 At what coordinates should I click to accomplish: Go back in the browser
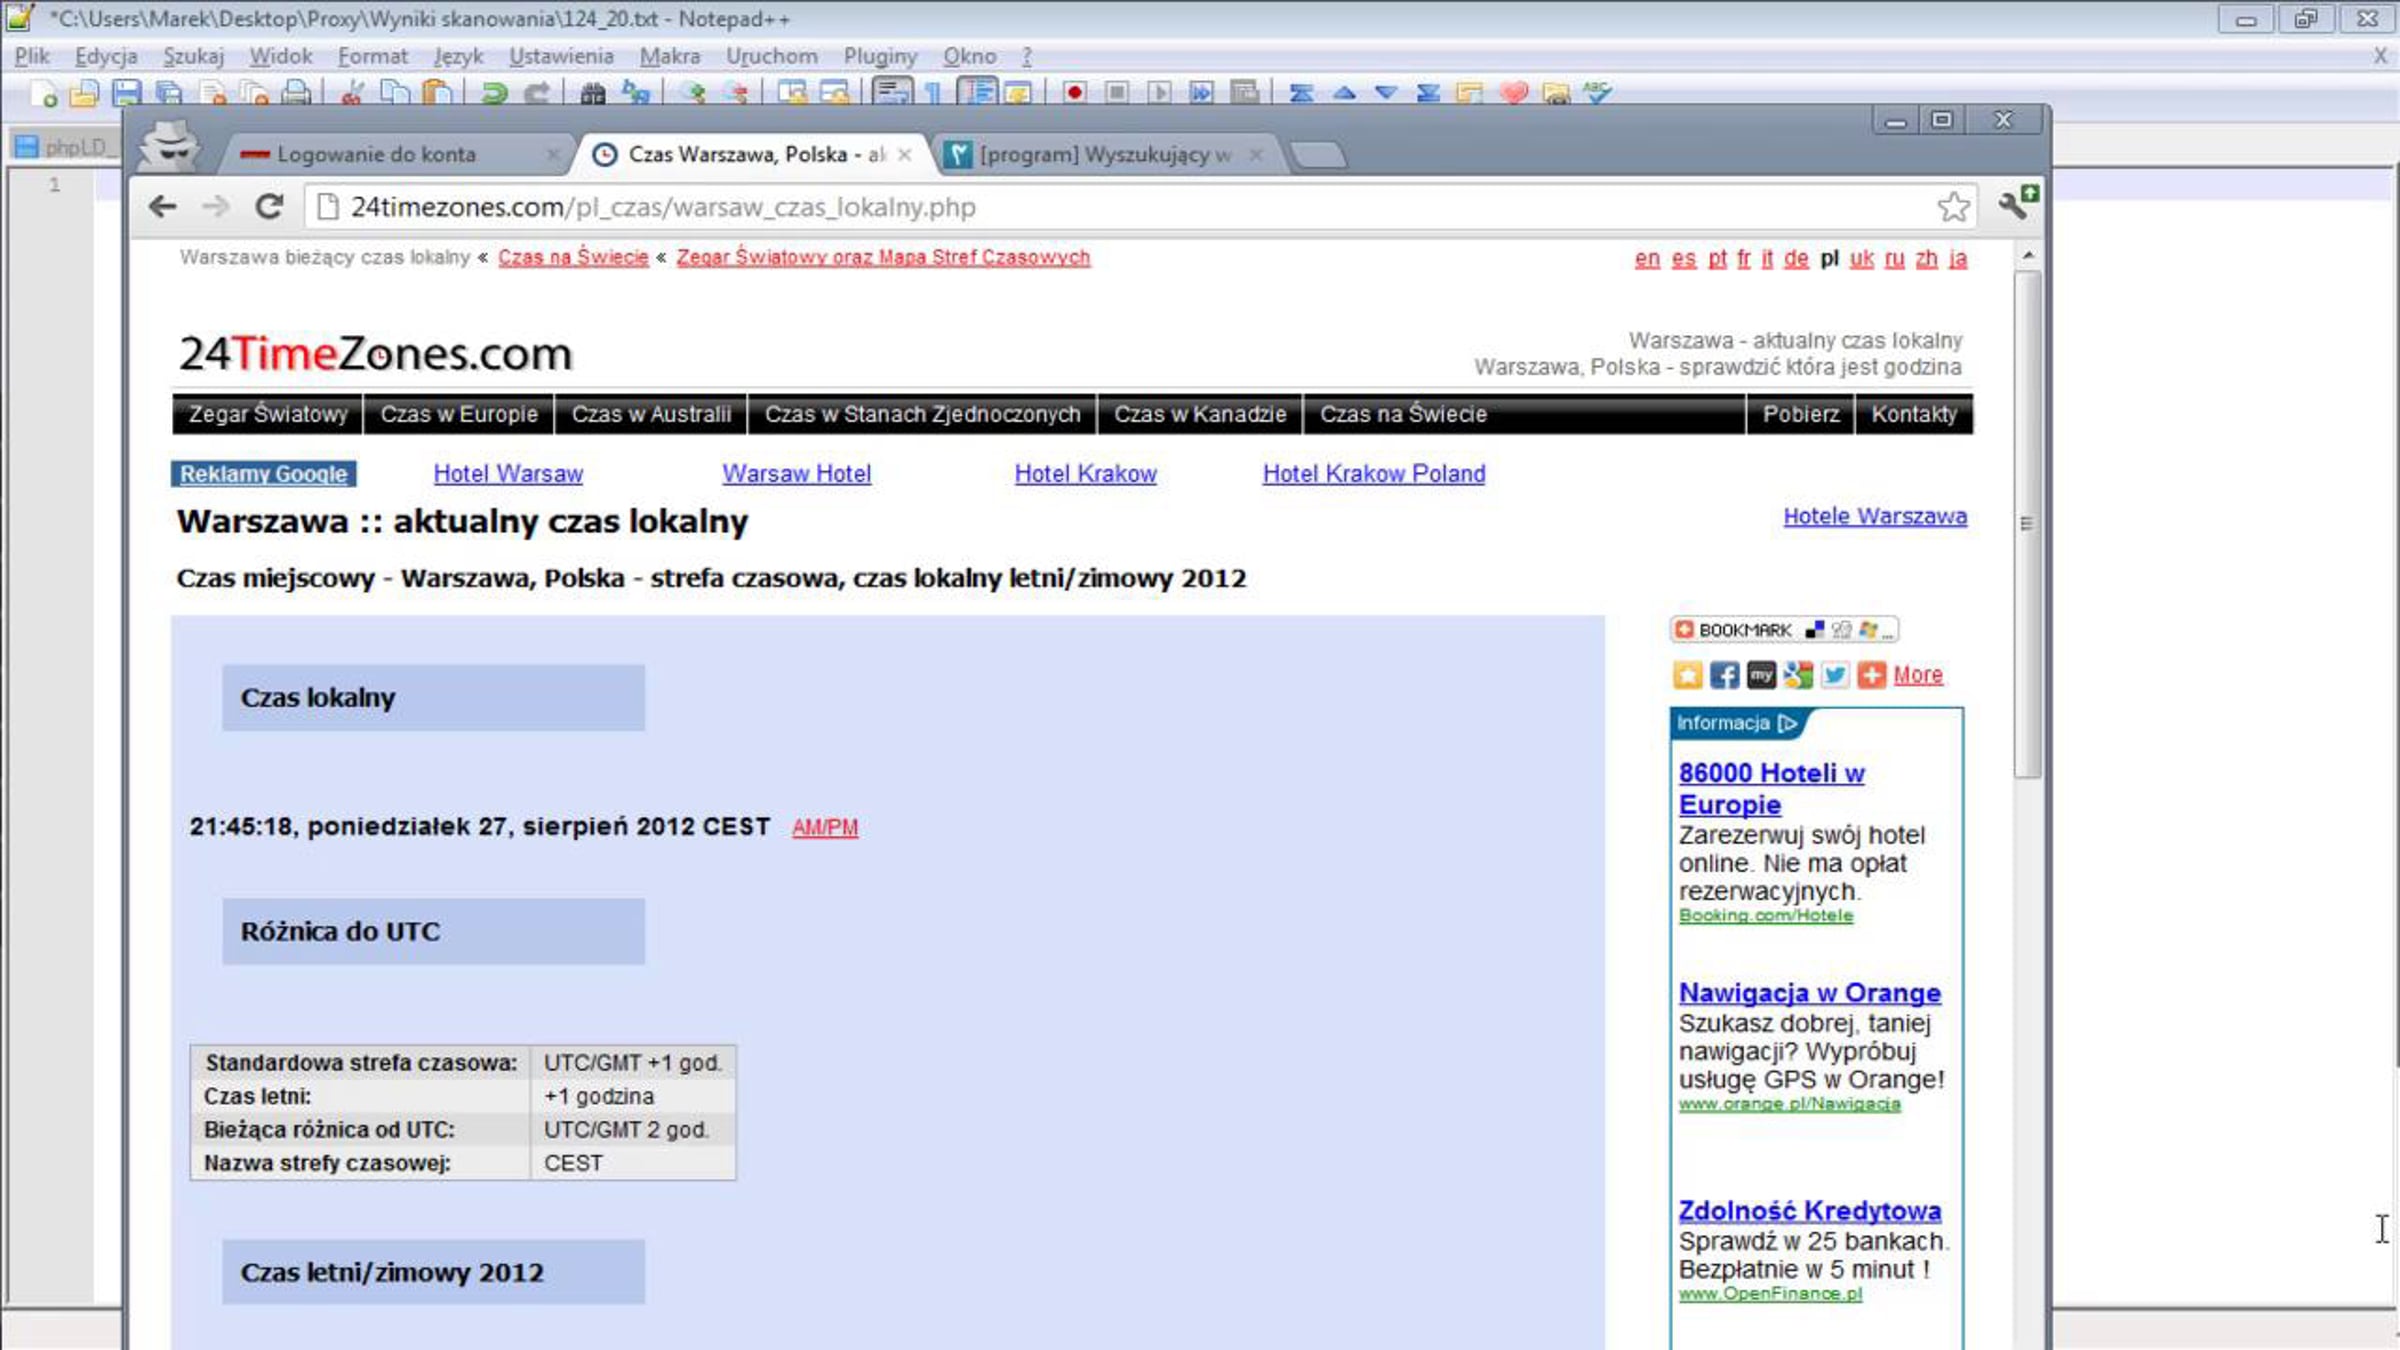pos(162,207)
